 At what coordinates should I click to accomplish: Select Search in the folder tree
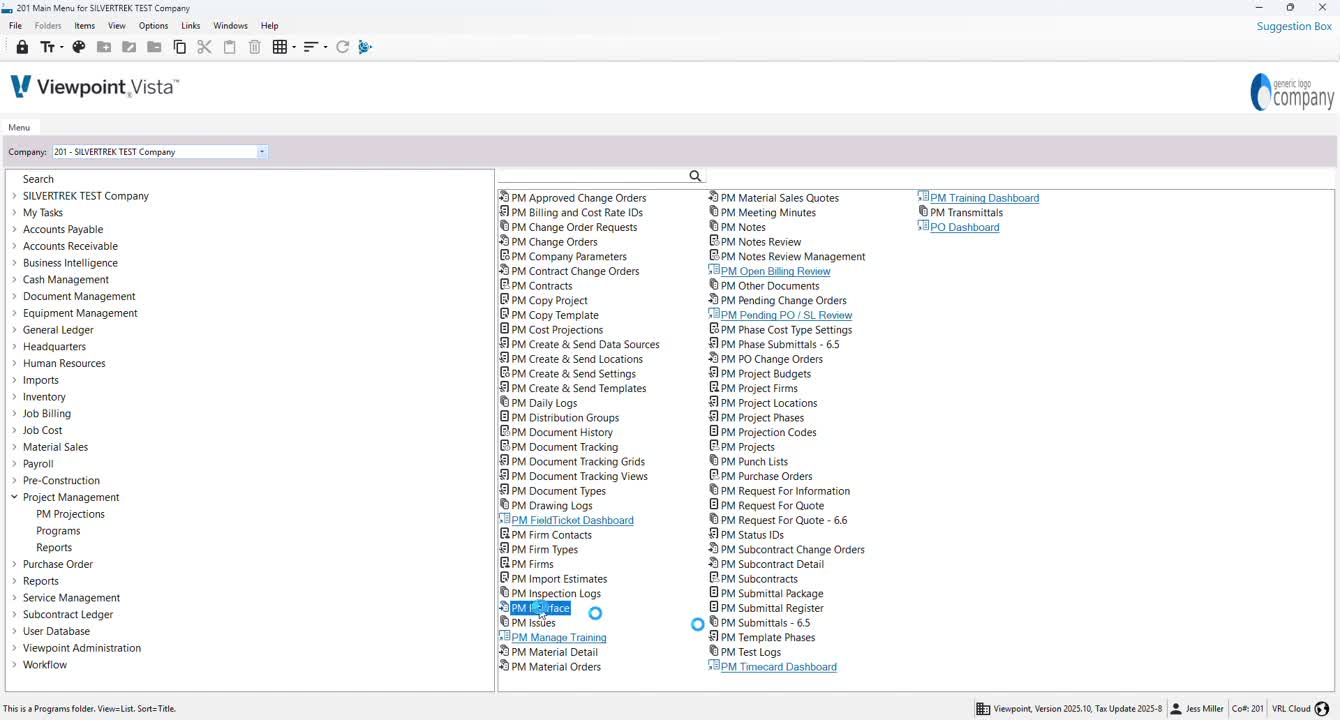[38, 179]
